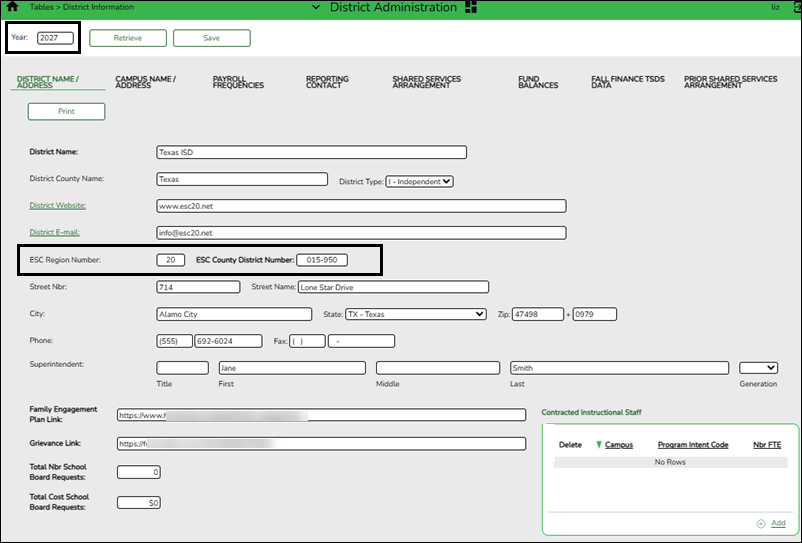Image resolution: width=802 pixels, height=543 pixels.
Task: Click the Superintendent Middle name field
Action: tap(438, 368)
